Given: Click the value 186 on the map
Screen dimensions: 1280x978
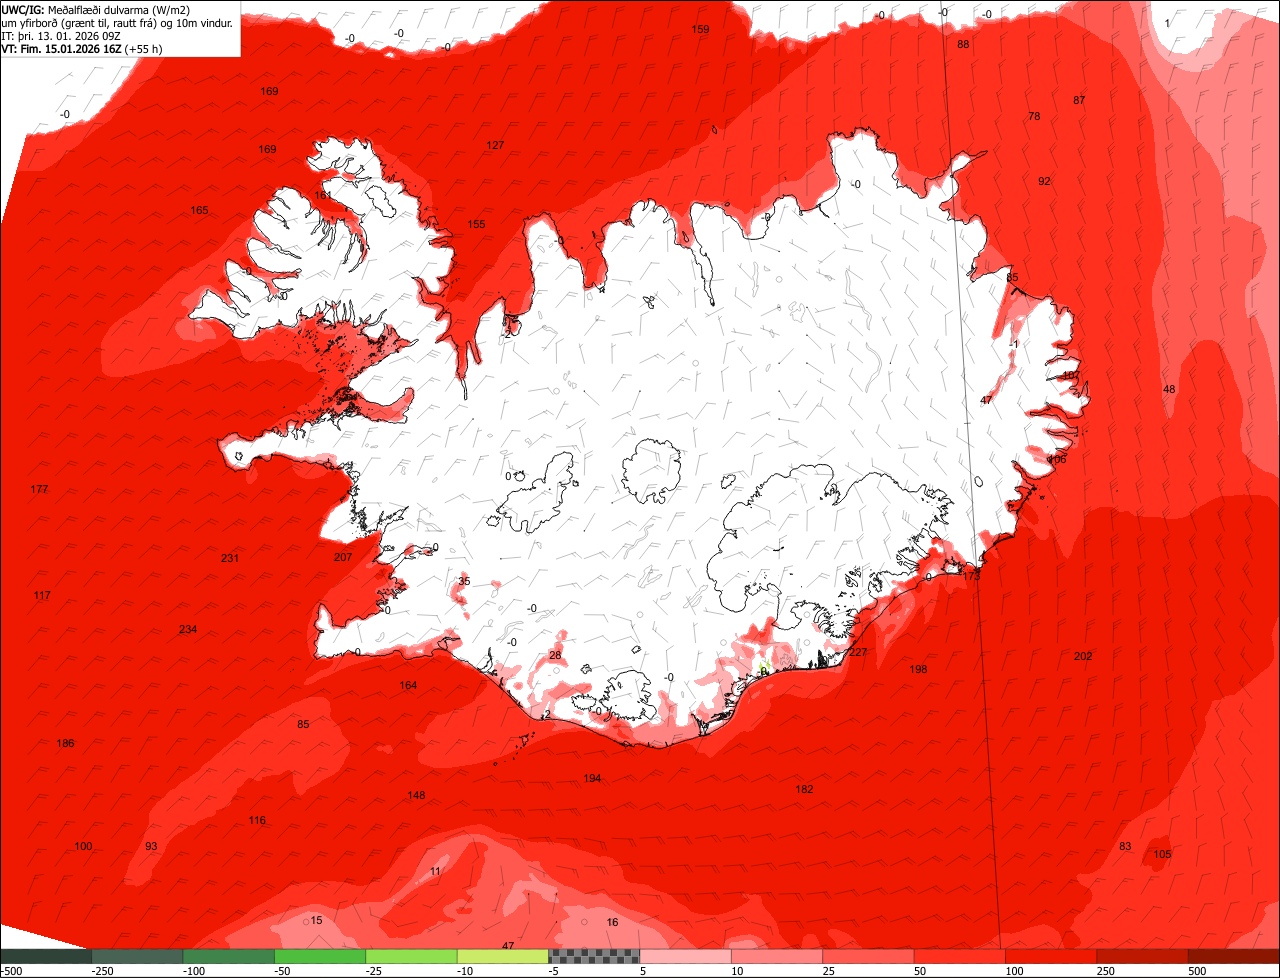Looking at the screenshot, I should [x=65, y=743].
